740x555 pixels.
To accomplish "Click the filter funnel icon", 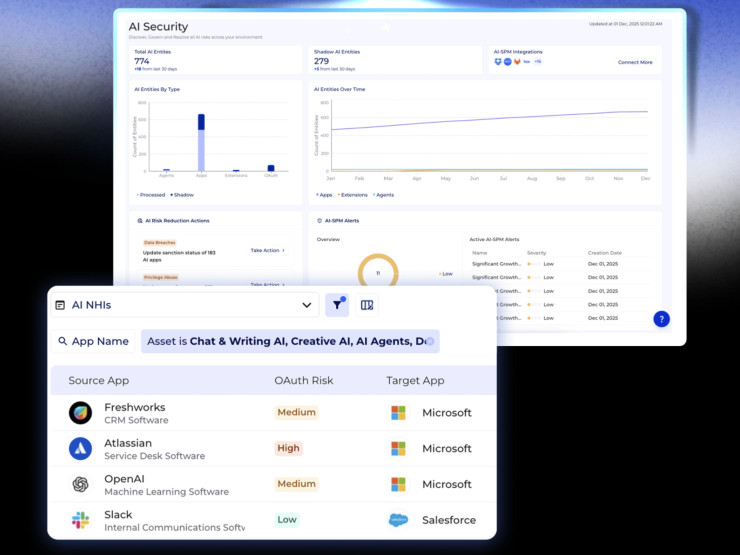I will coord(337,305).
